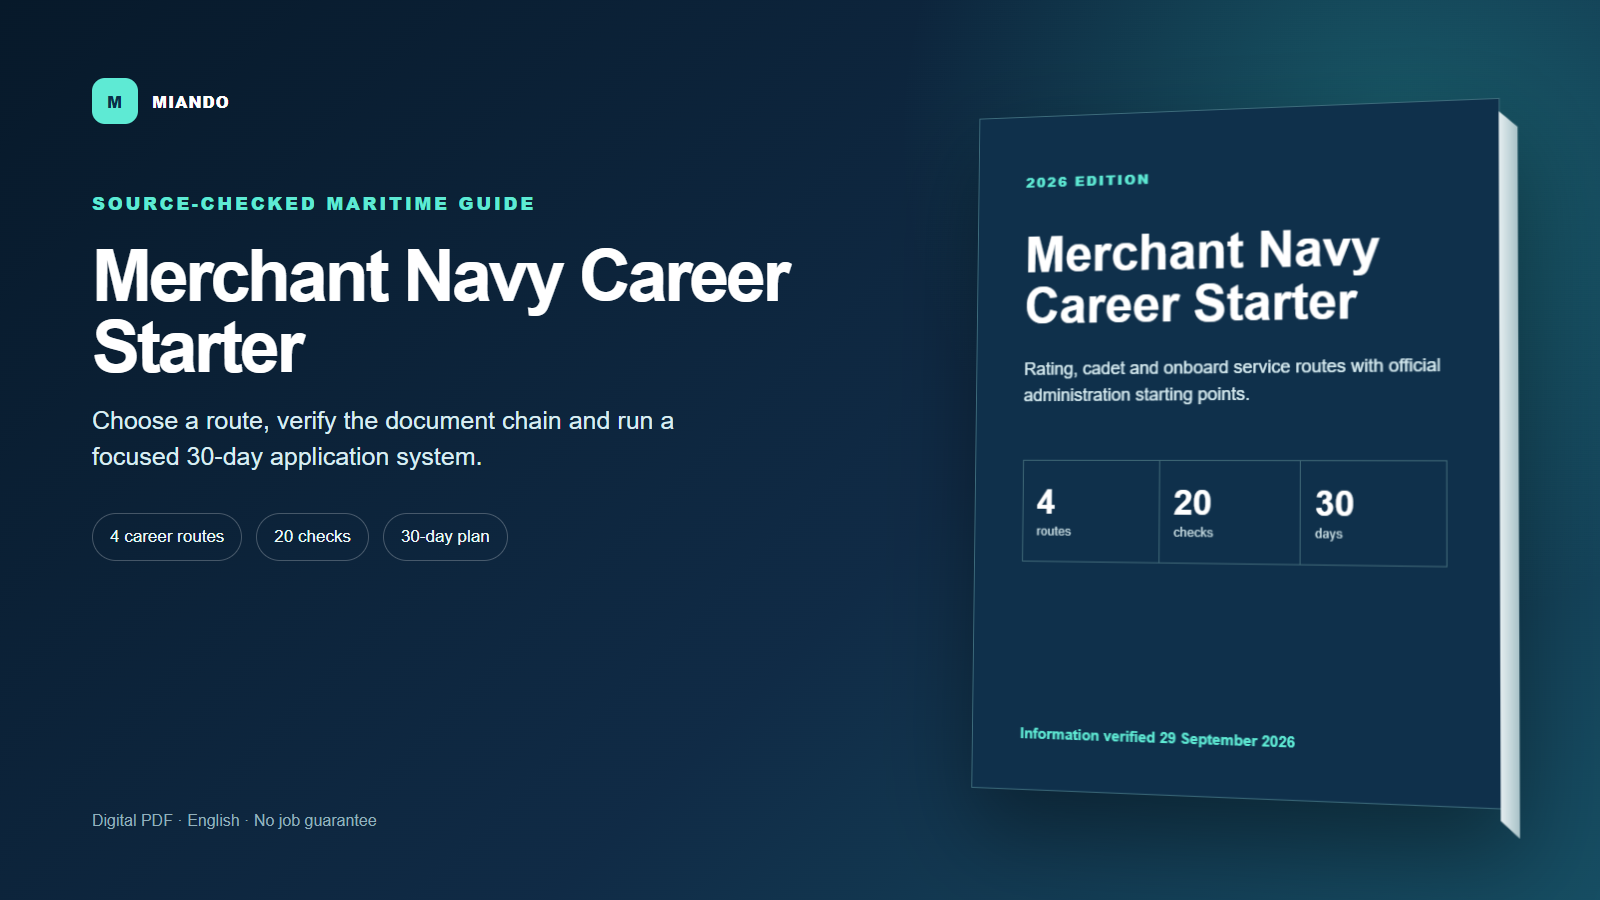This screenshot has width=1600, height=900.
Task: Click the 'Merchant Navy Career Starter' main headline
Action: [441, 311]
